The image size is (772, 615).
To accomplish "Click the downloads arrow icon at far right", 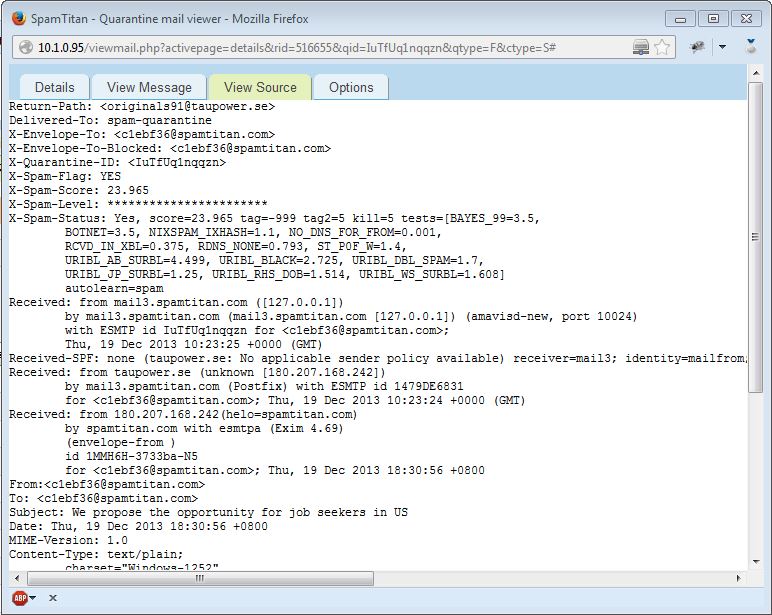I will click(x=750, y=46).
